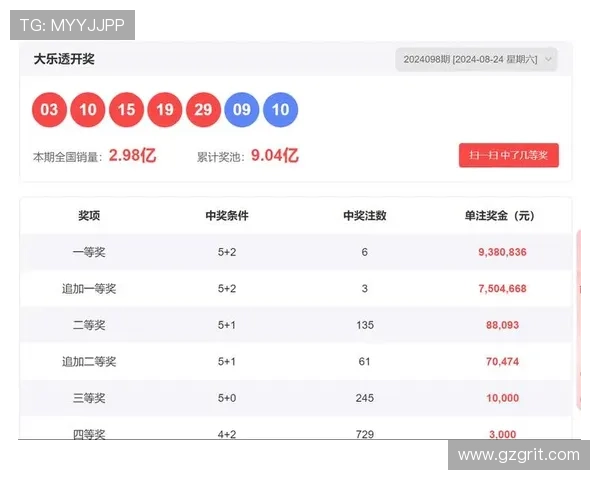
Task: Click the blue ball number 09
Action: 242,109
